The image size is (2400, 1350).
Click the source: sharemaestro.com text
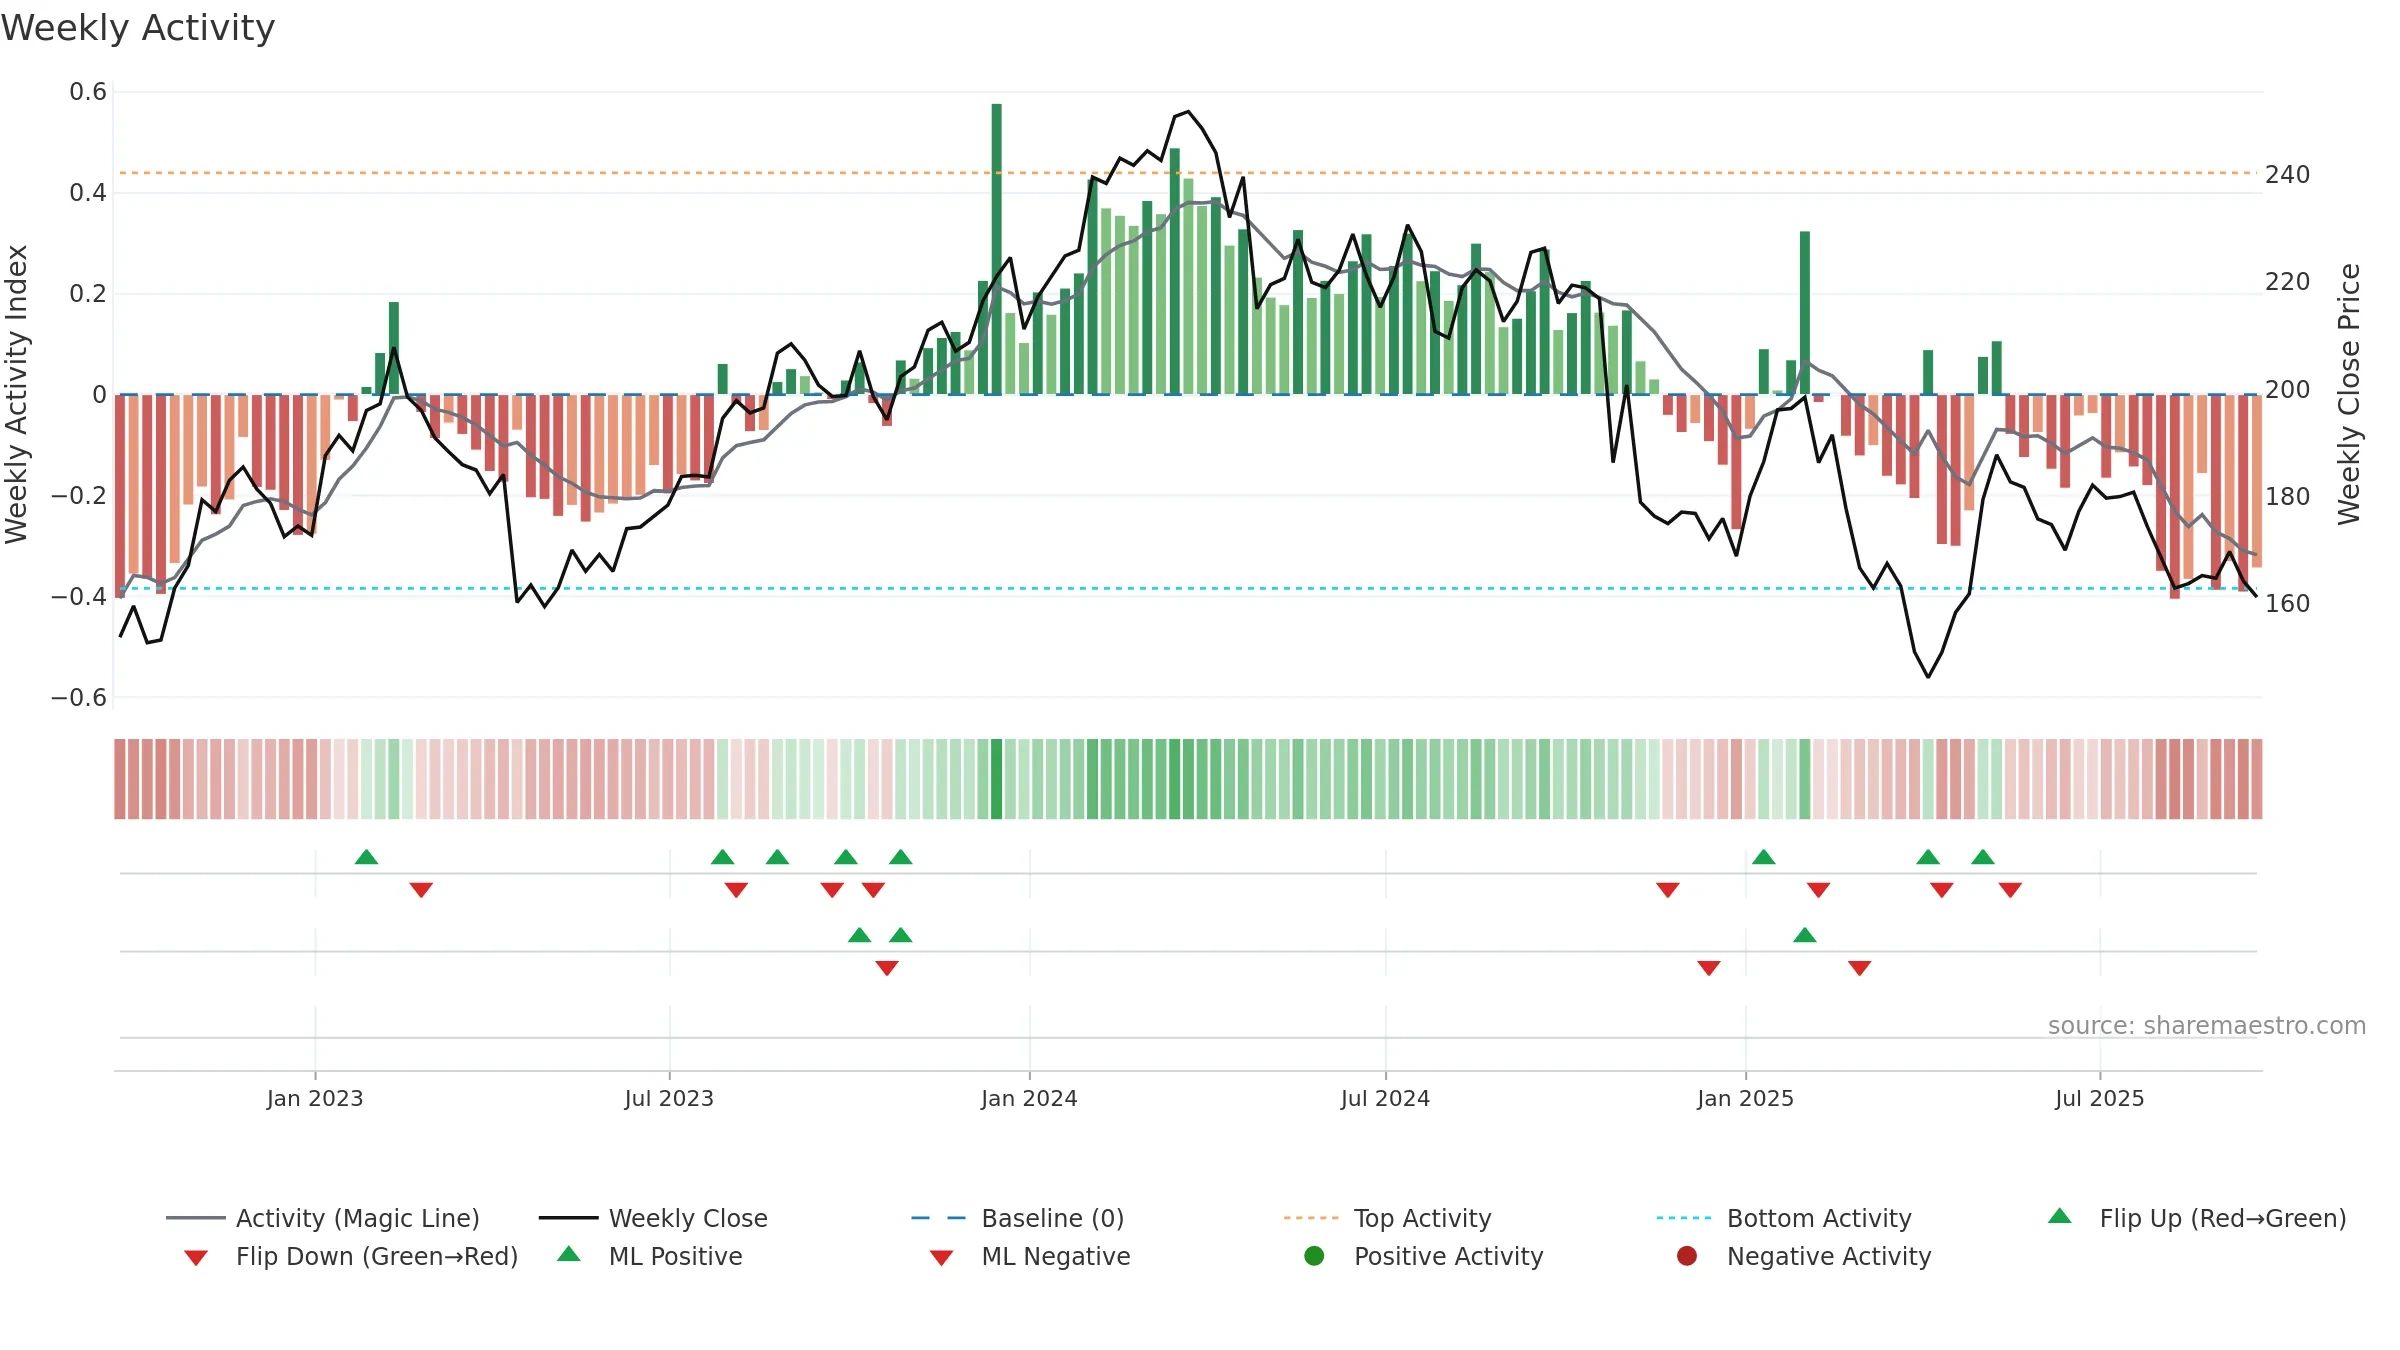2207,1025
